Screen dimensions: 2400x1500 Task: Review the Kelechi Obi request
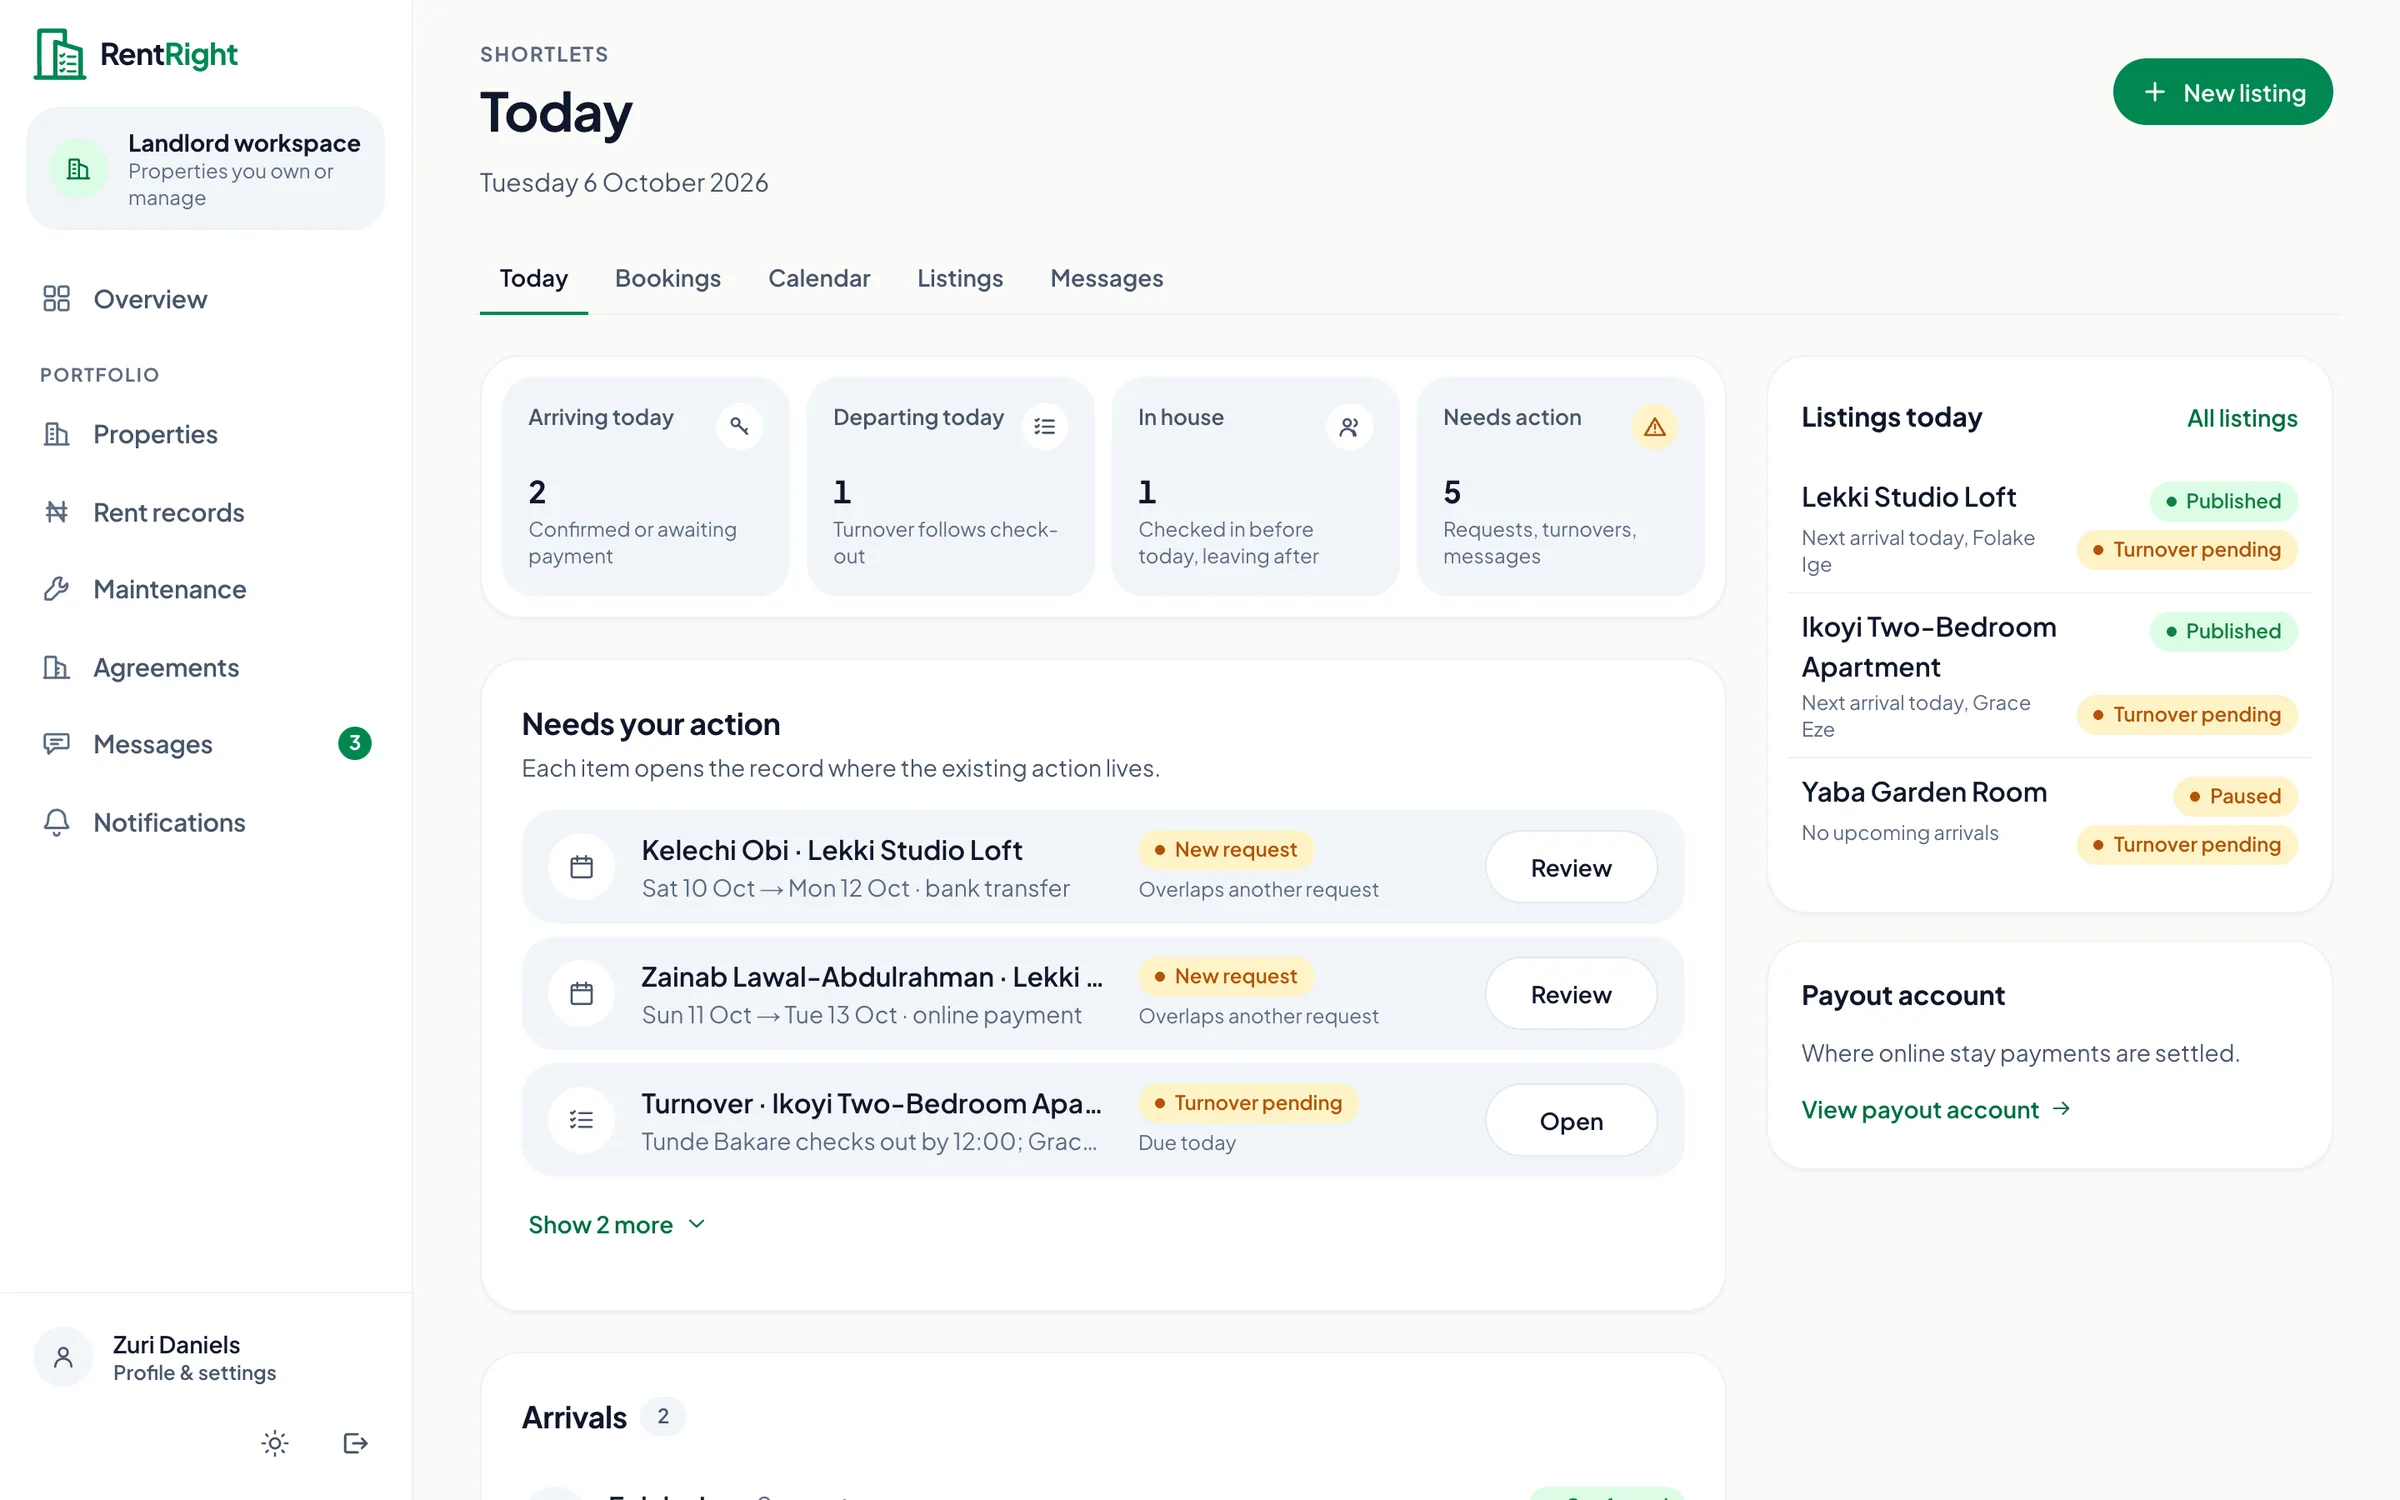pos(1570,867)
